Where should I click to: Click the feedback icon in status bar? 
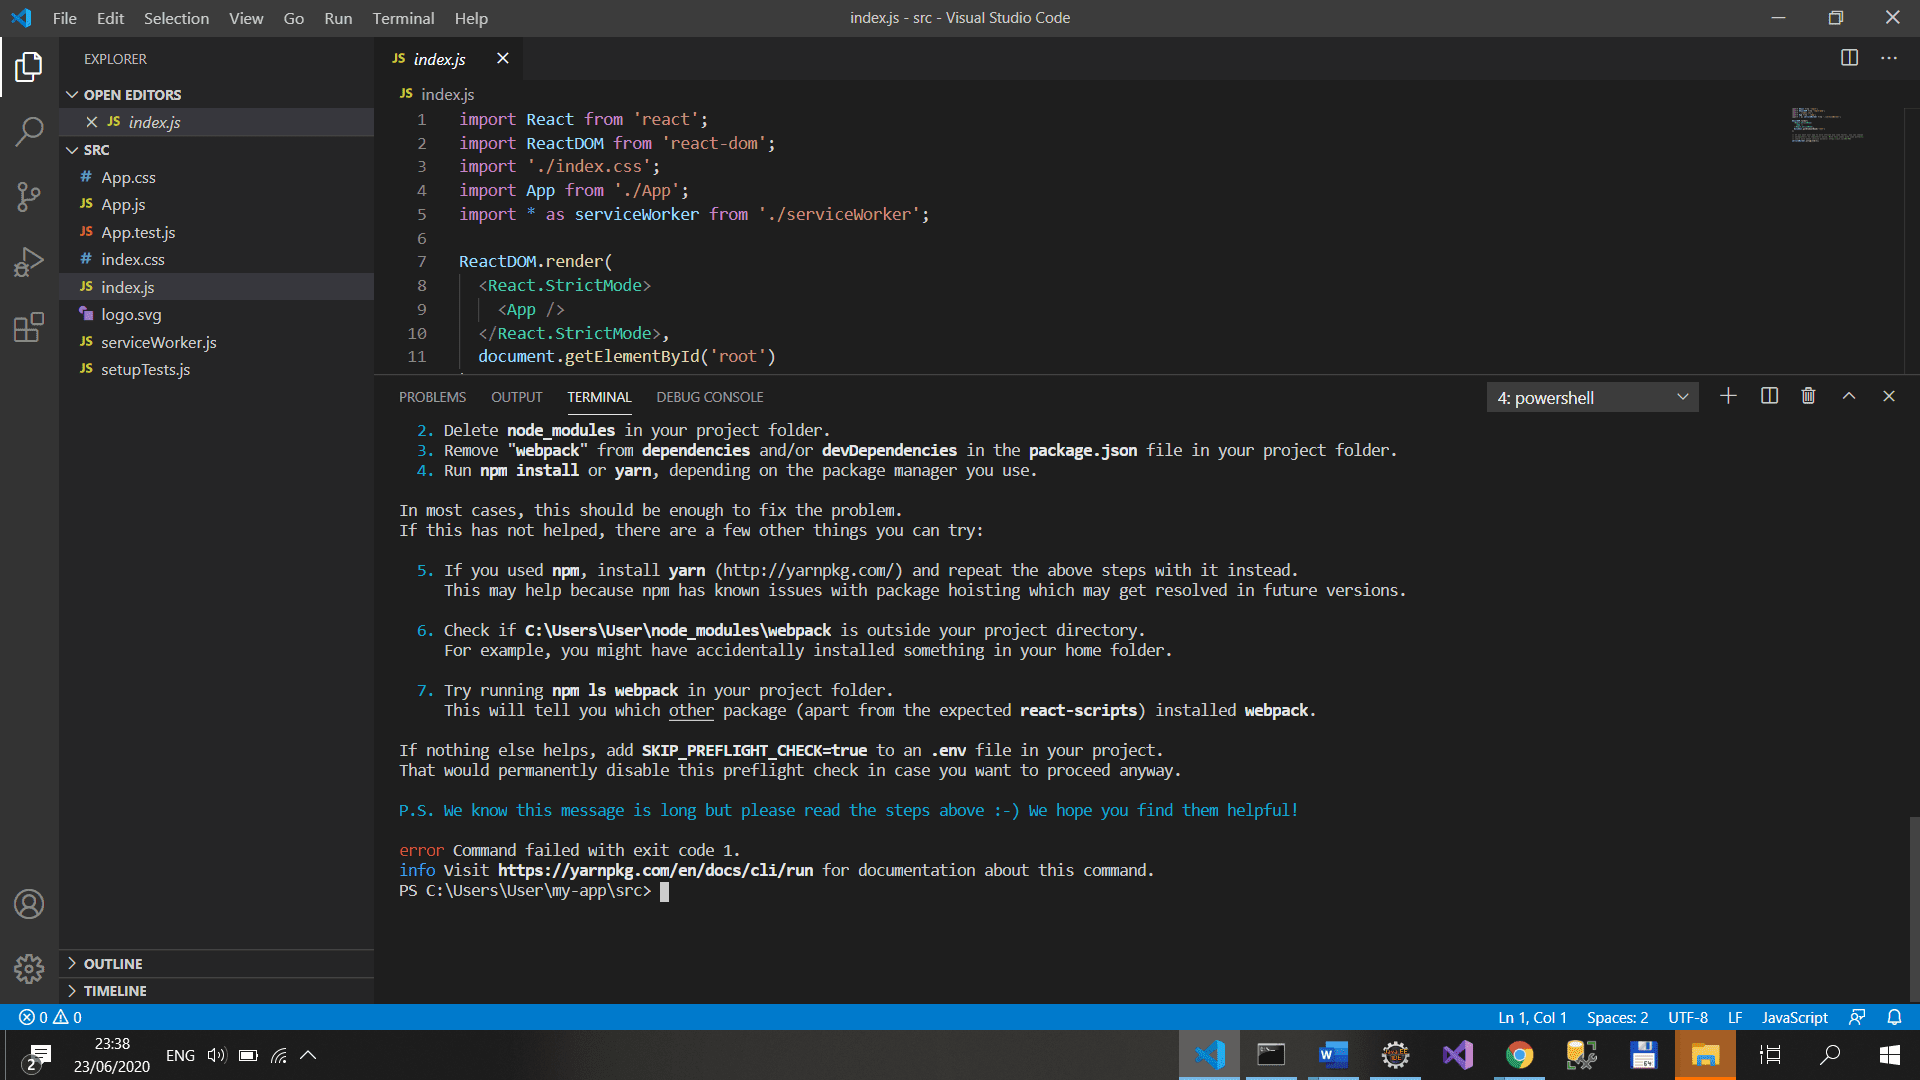point(1857,1017)
